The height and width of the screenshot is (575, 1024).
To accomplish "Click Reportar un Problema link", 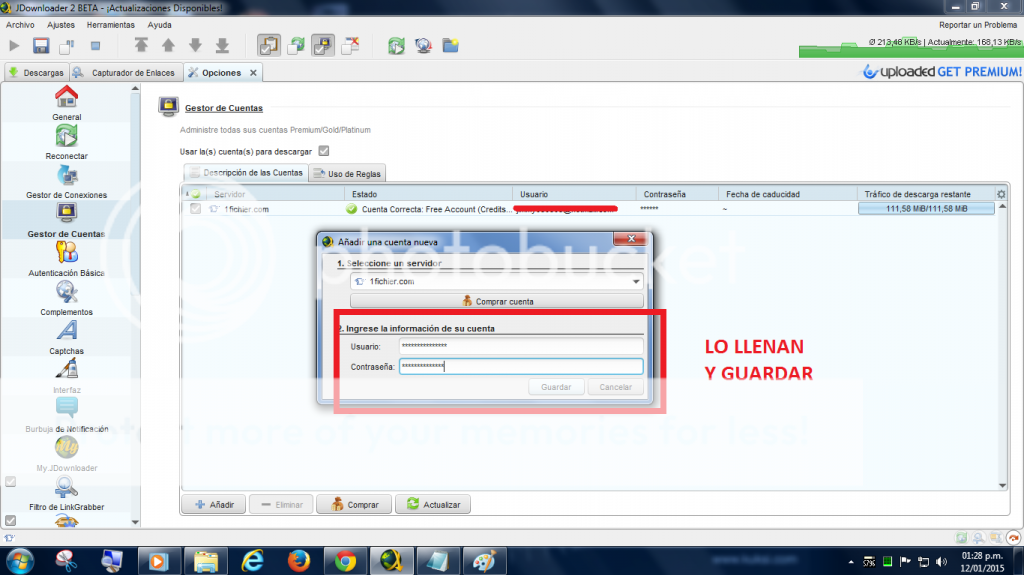I will click(978, 25).
